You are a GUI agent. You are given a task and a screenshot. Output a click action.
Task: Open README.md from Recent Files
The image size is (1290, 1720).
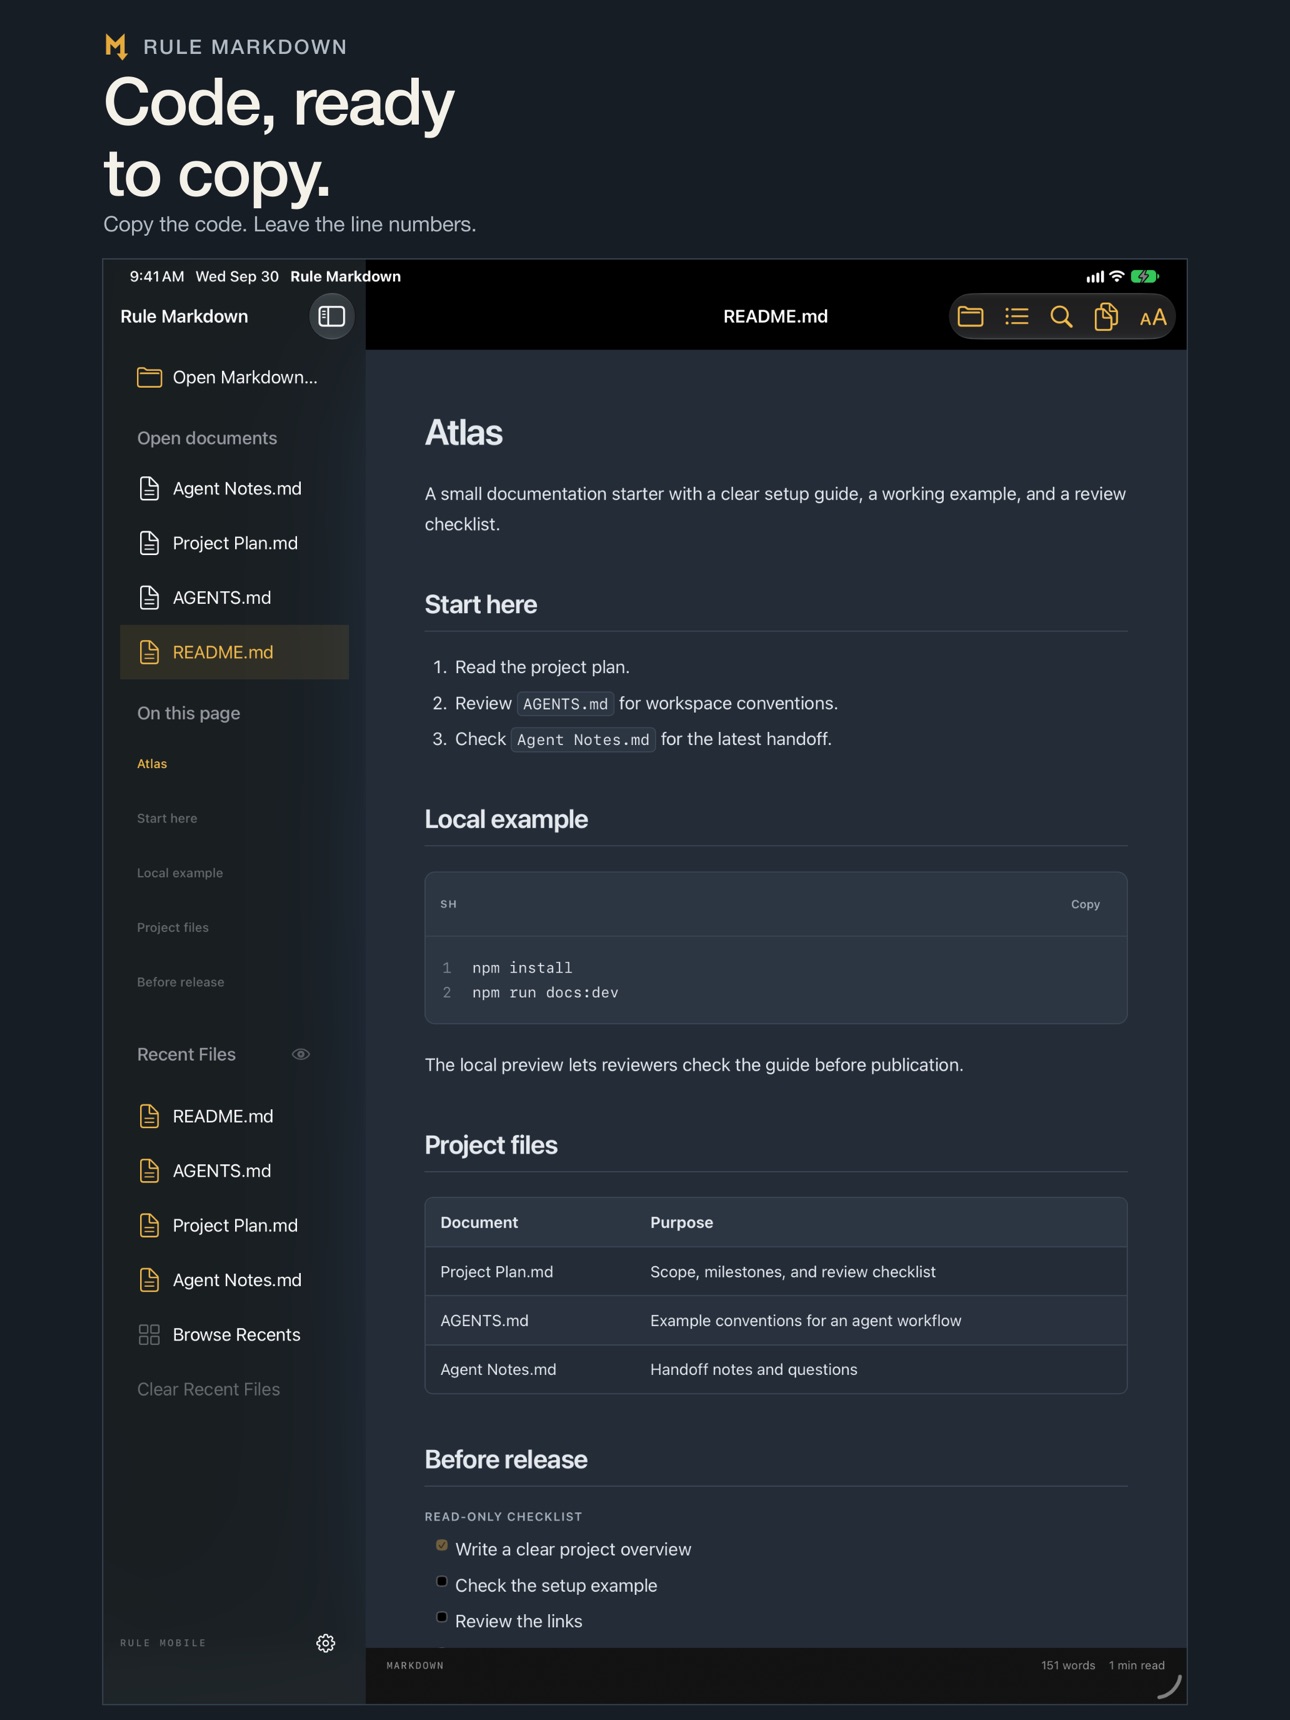tap(234, 1116)
